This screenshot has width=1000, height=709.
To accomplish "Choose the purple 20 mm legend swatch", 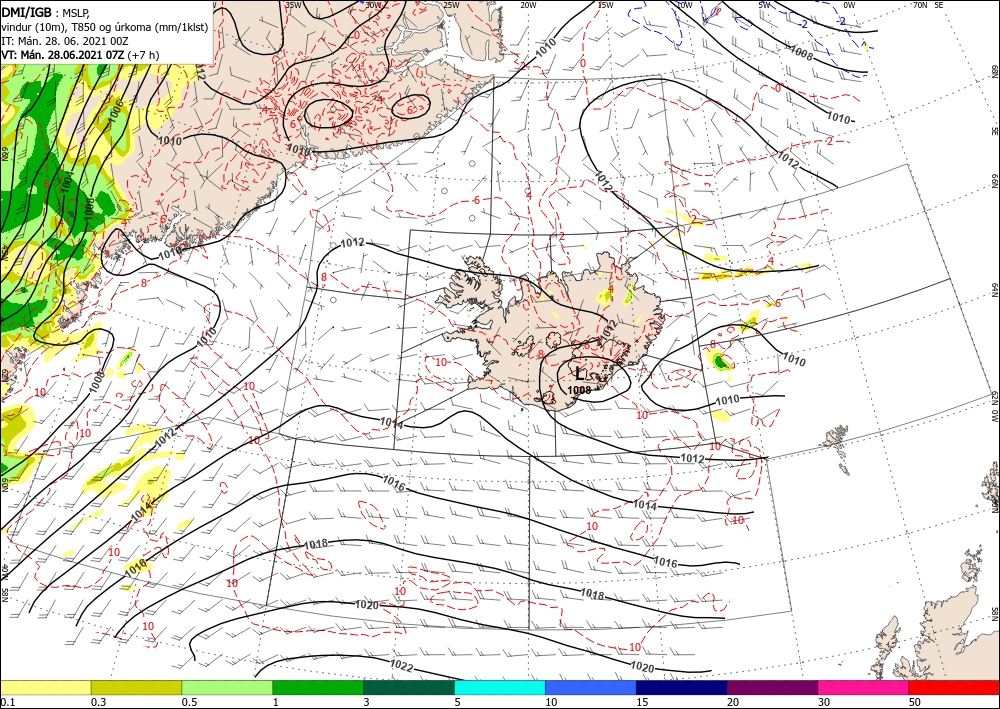I will coord(772,687).
